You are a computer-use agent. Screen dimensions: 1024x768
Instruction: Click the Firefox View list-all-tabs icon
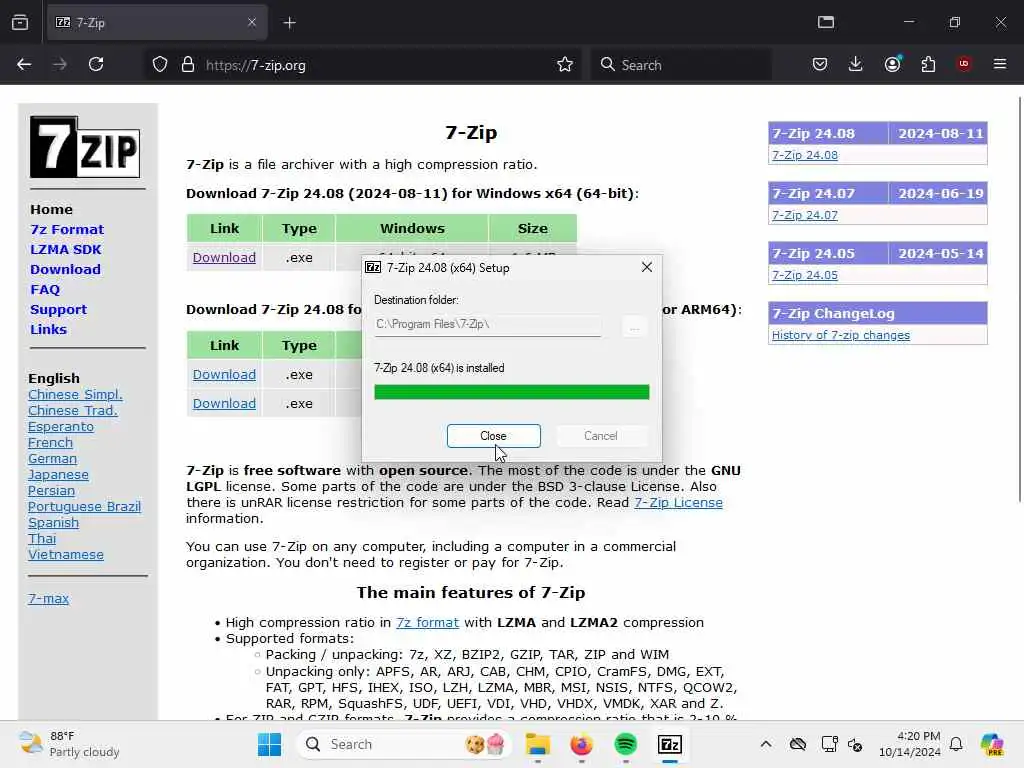[826, 23]
